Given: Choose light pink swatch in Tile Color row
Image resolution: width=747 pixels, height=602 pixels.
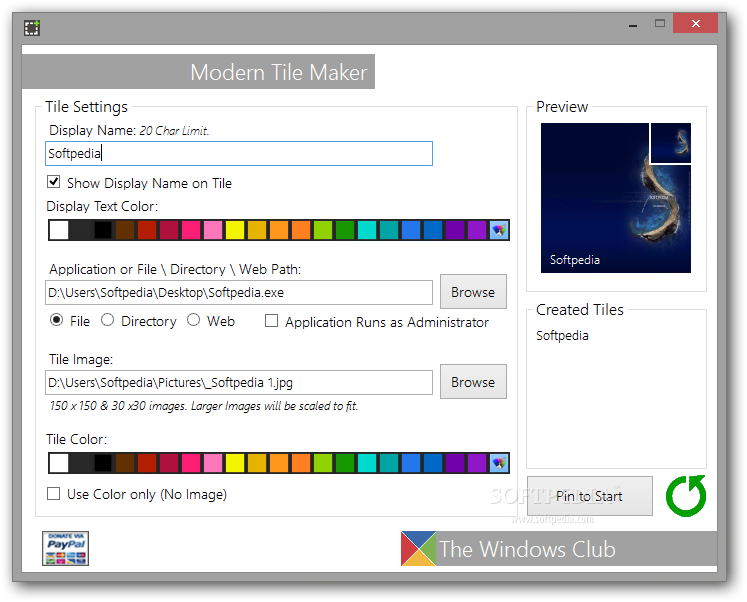Looking at the screenshot, I should (213, 463).
